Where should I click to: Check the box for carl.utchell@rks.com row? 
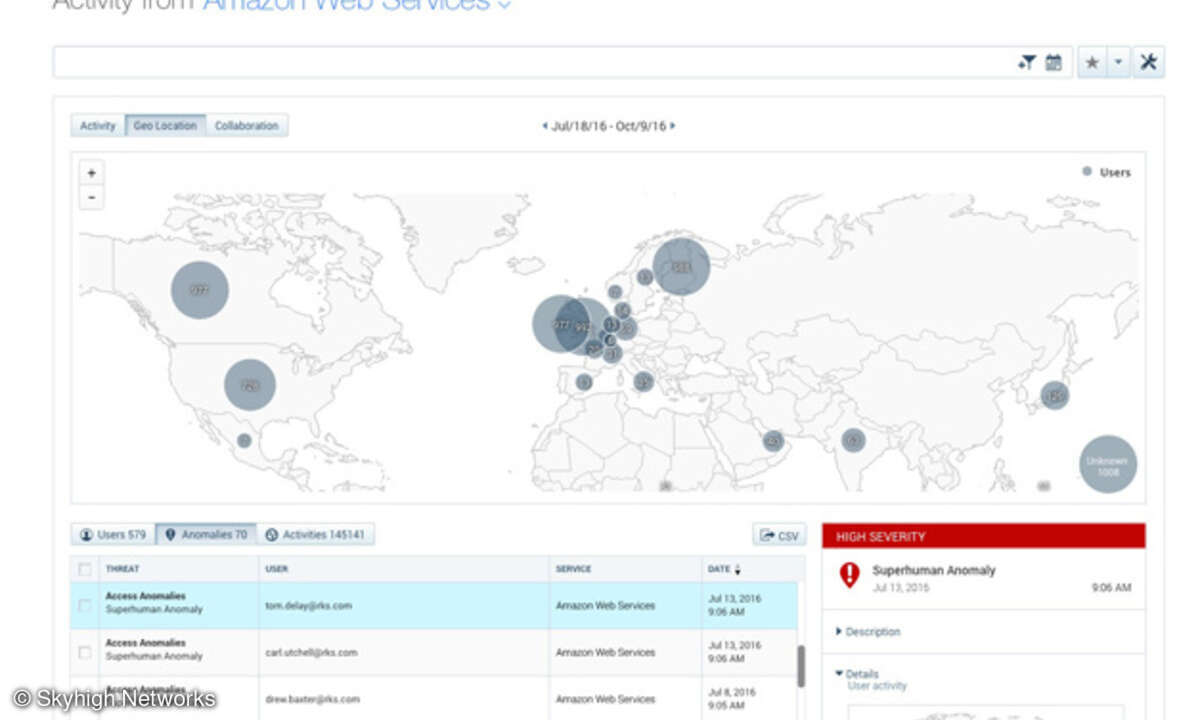coord(85,652)
